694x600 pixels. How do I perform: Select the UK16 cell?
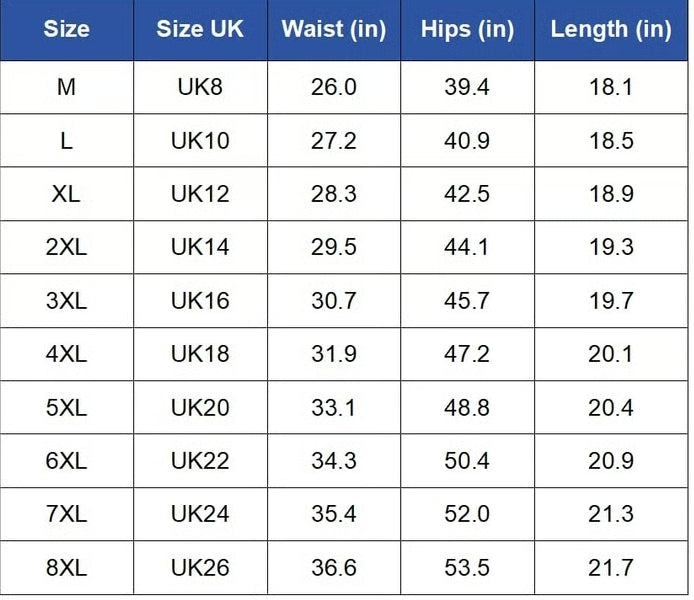pos(200,301)
